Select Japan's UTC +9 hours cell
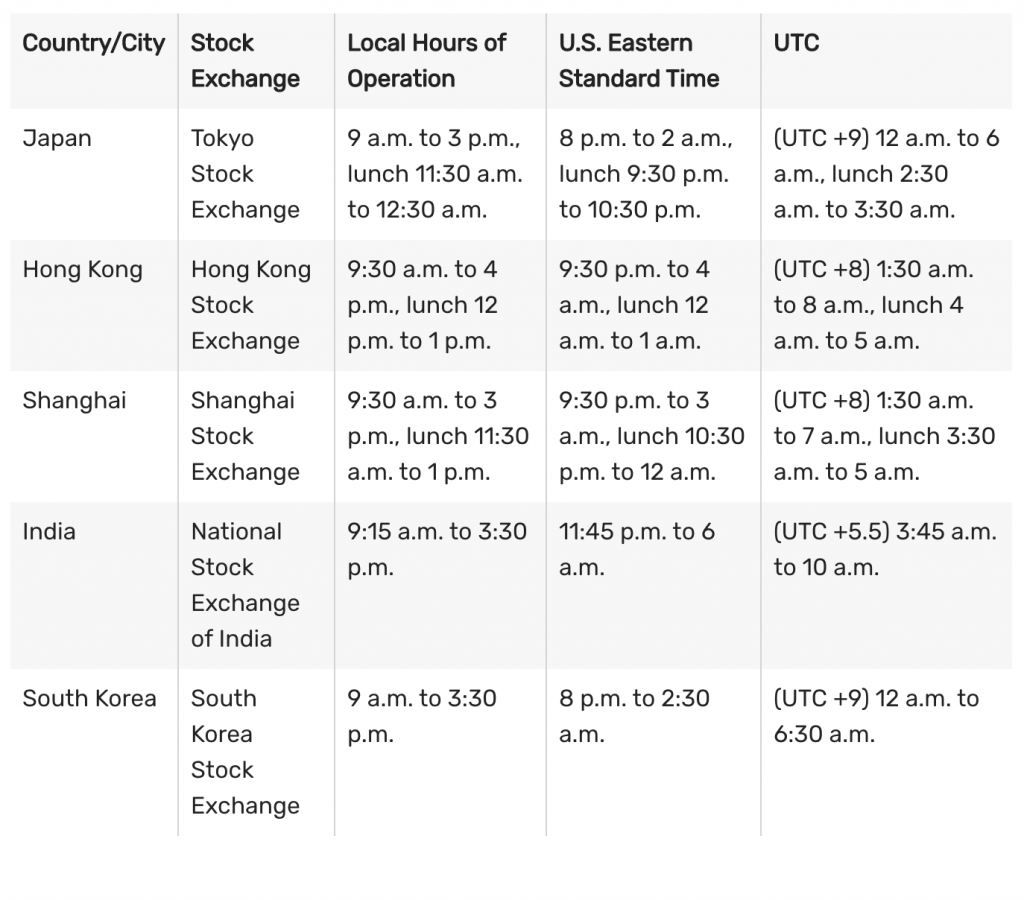This screenshot has height=900, width=1024. (x=886, y=174)
